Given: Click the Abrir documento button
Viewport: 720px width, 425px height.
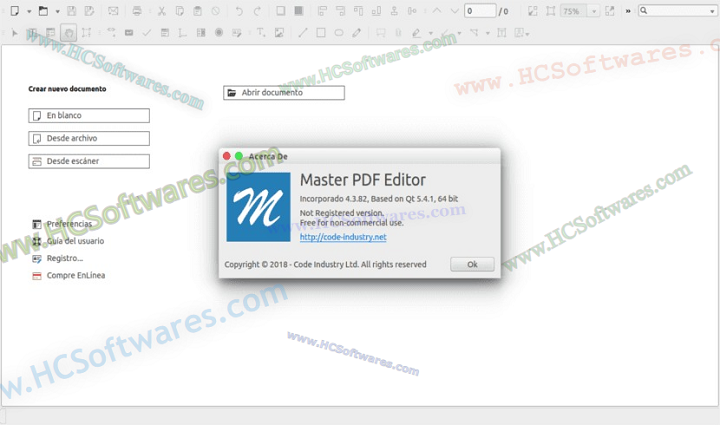Looking at the screenshot, I should (x=284, y=93).
